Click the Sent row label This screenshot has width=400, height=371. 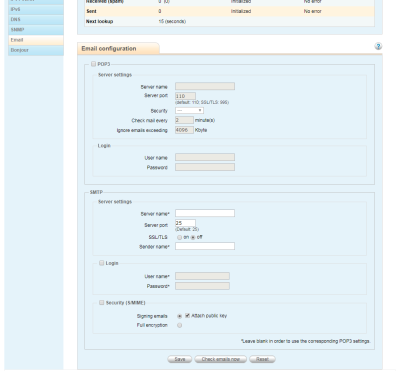pyautogui.click(x=91, y=11)
